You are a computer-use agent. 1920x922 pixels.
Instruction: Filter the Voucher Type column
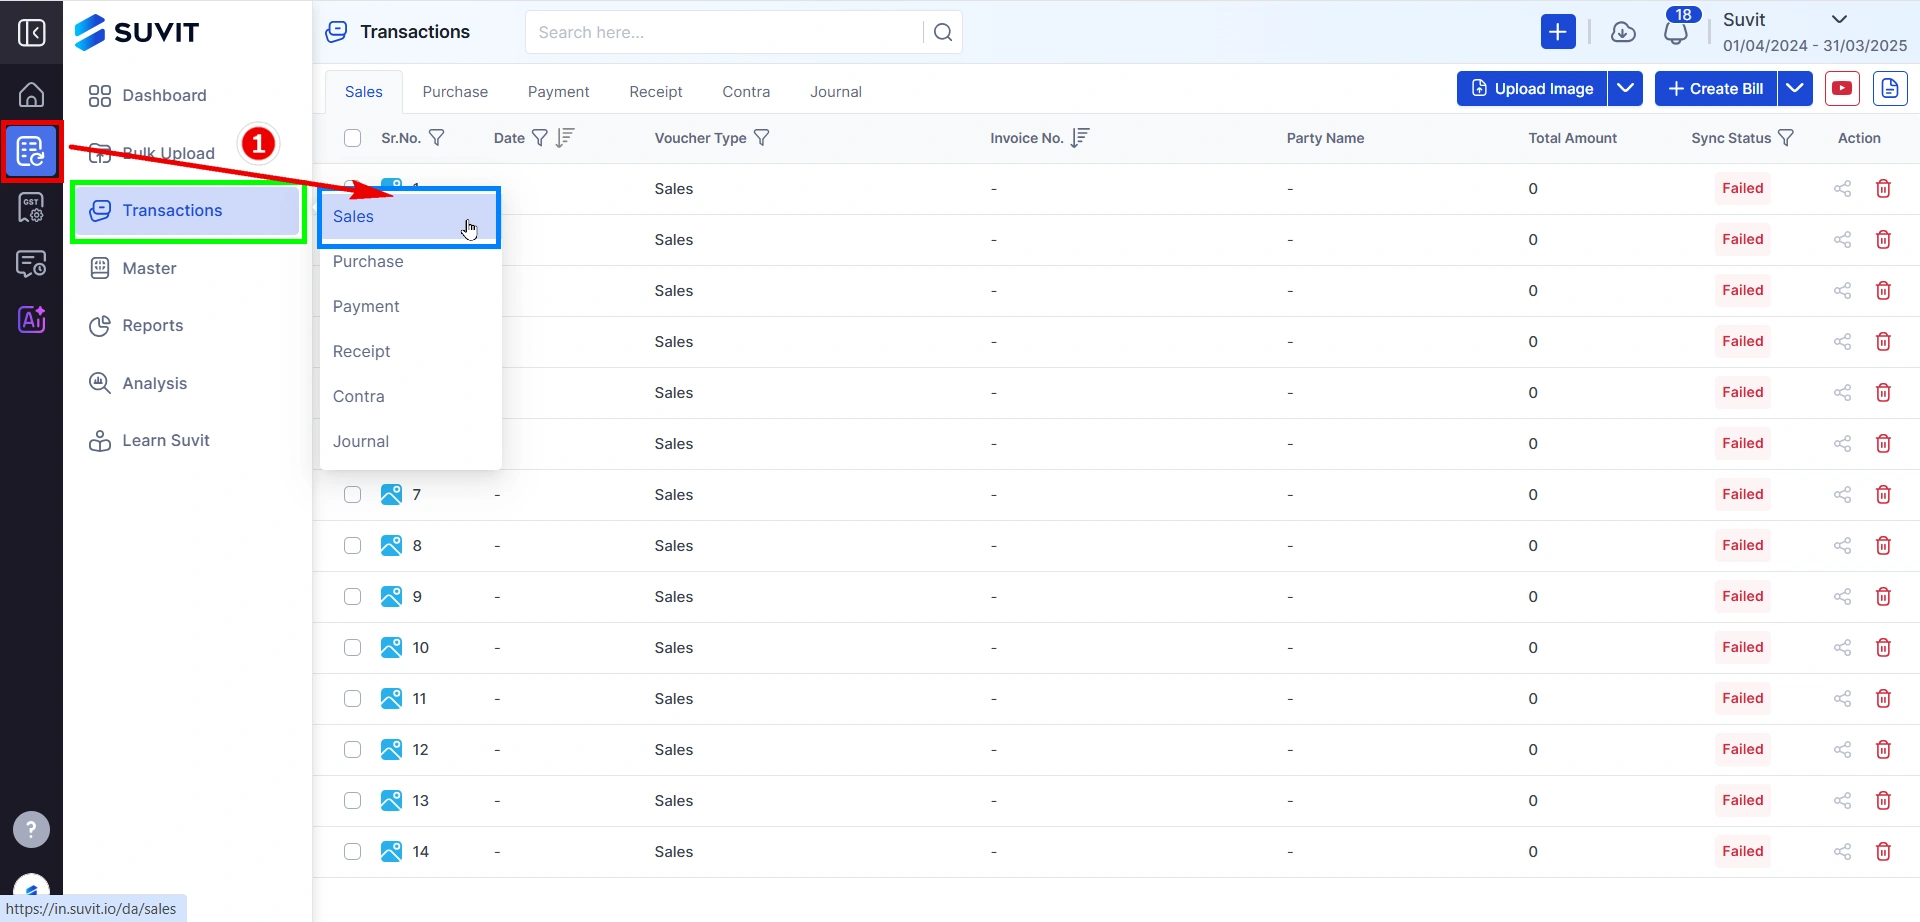click(x=762, y=138)
